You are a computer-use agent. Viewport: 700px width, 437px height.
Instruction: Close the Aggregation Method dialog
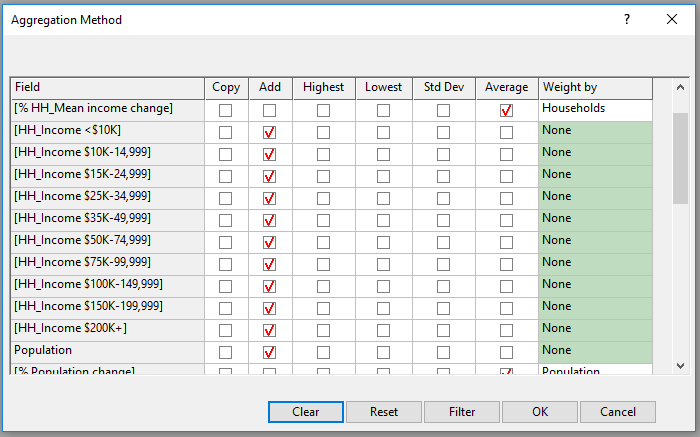coord(672,19)
